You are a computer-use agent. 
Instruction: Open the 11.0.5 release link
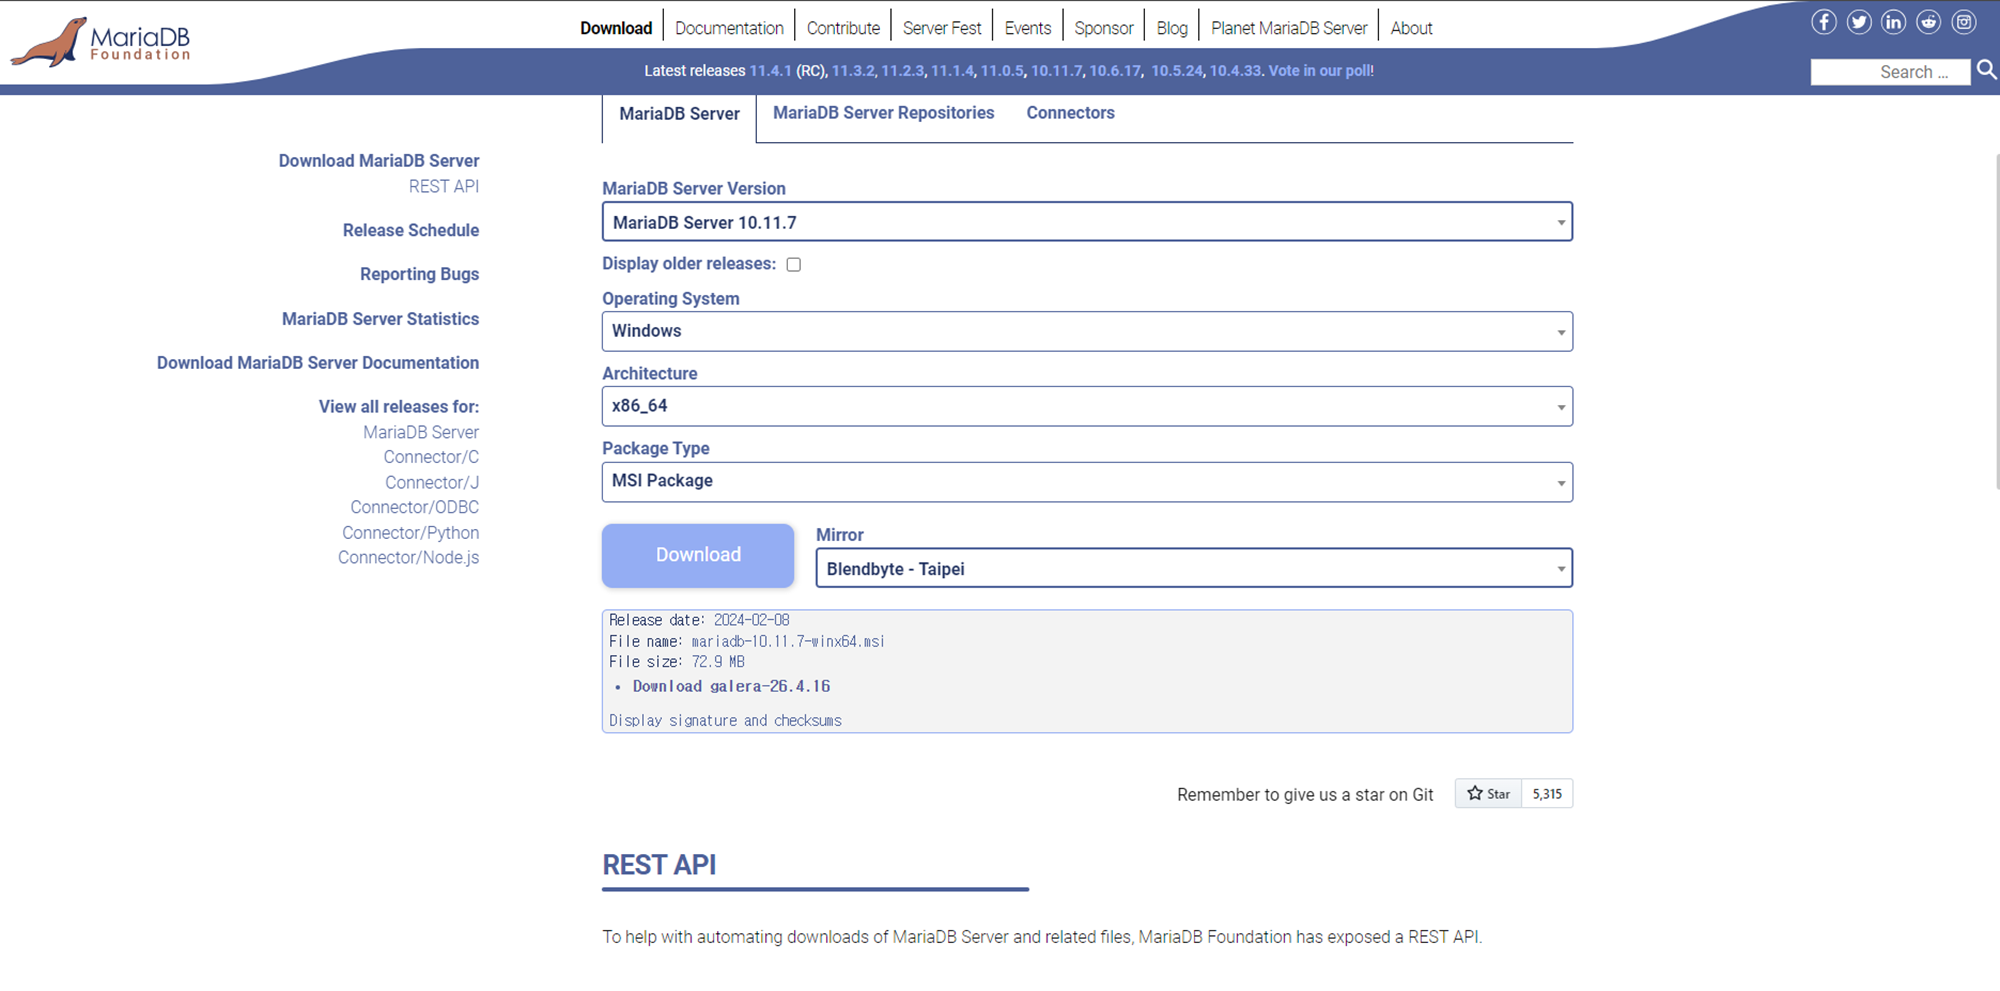[x=1002, y=71]
